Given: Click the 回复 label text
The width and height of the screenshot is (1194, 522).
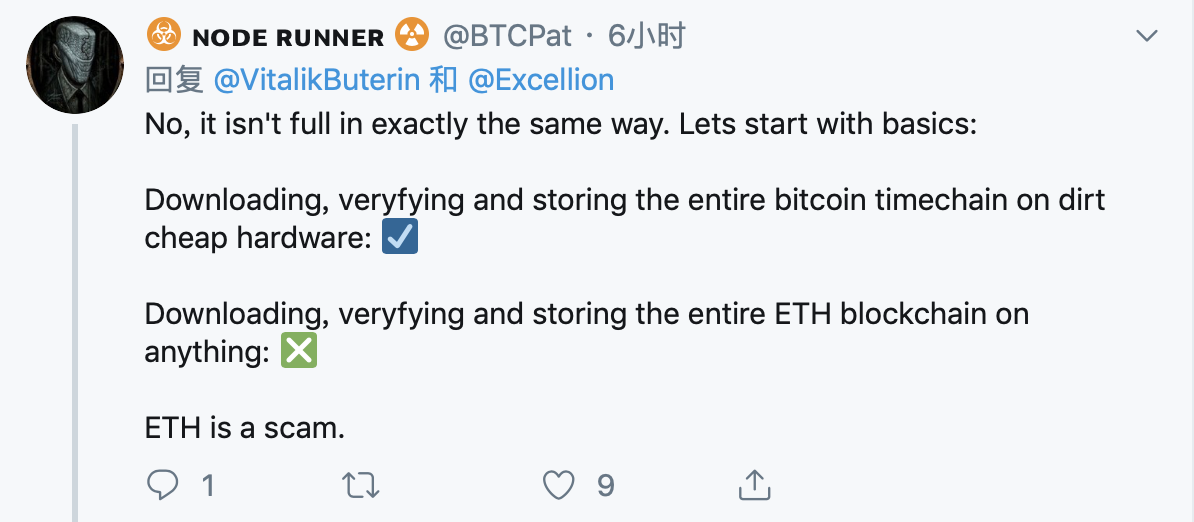Looking at the screenshot, I should click(174, 79).
